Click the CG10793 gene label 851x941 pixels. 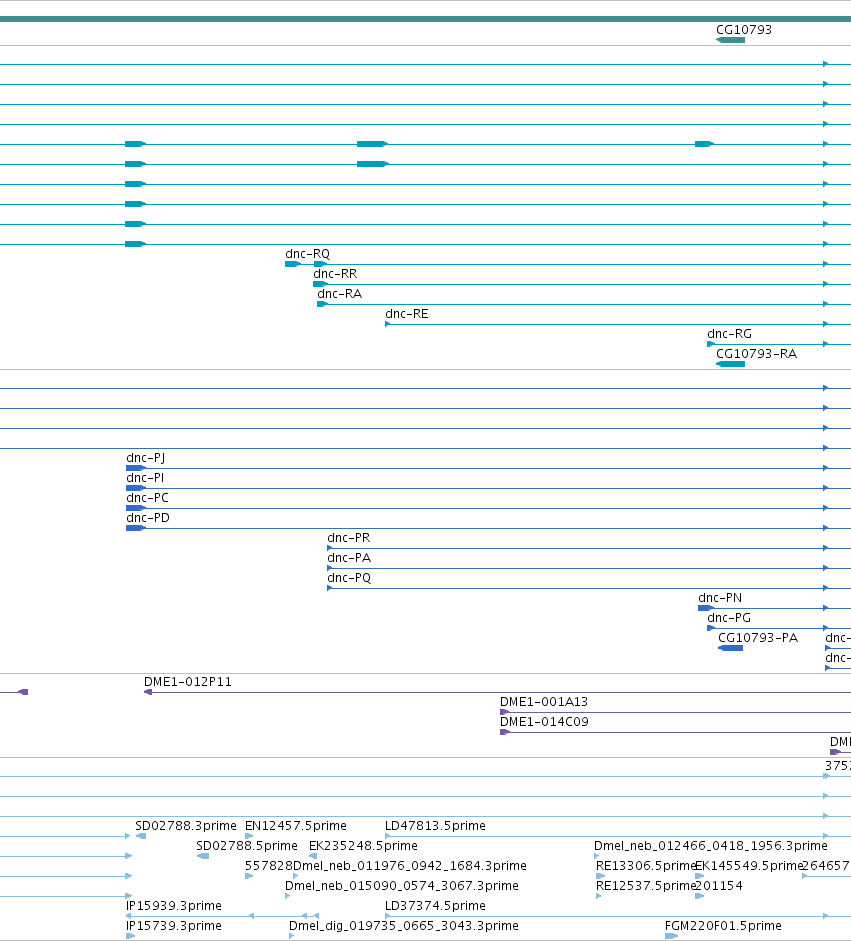(x=744, y=30)
